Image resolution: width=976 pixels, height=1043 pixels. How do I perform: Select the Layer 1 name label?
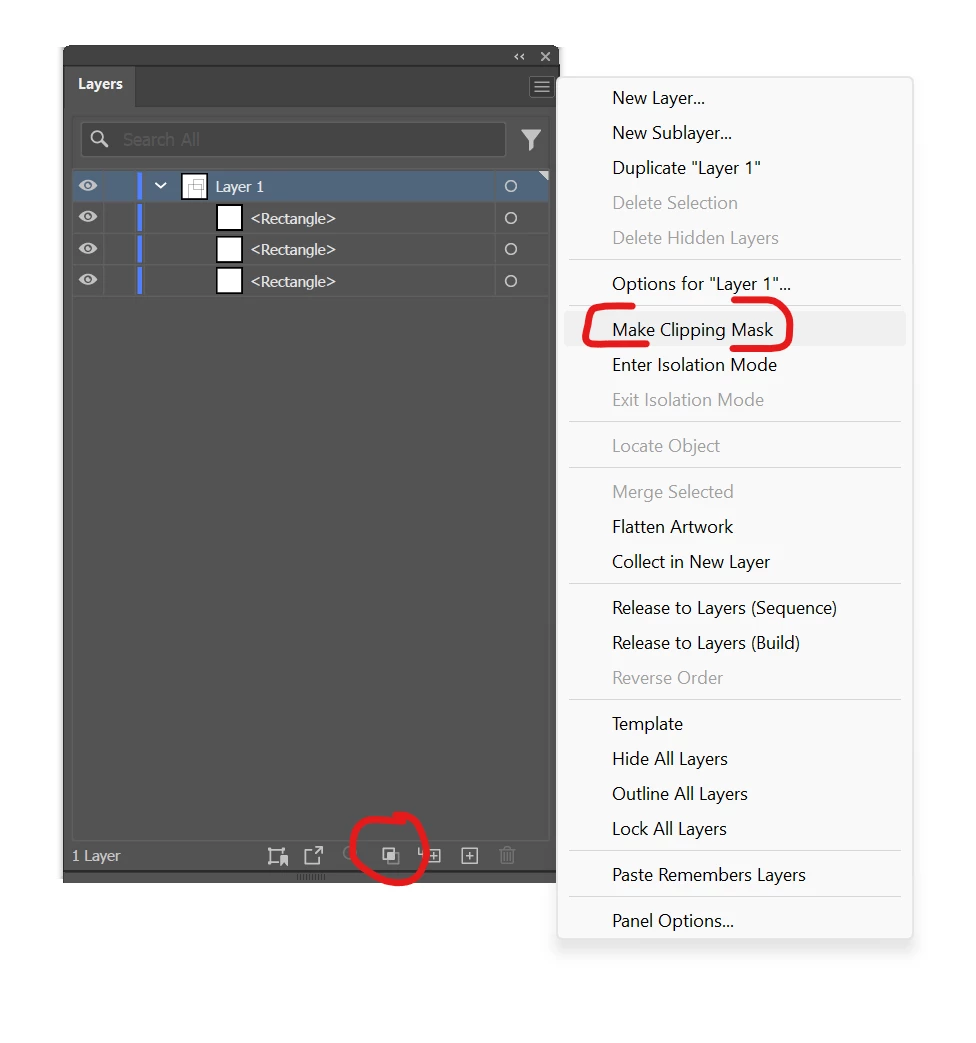click(240, 187)
